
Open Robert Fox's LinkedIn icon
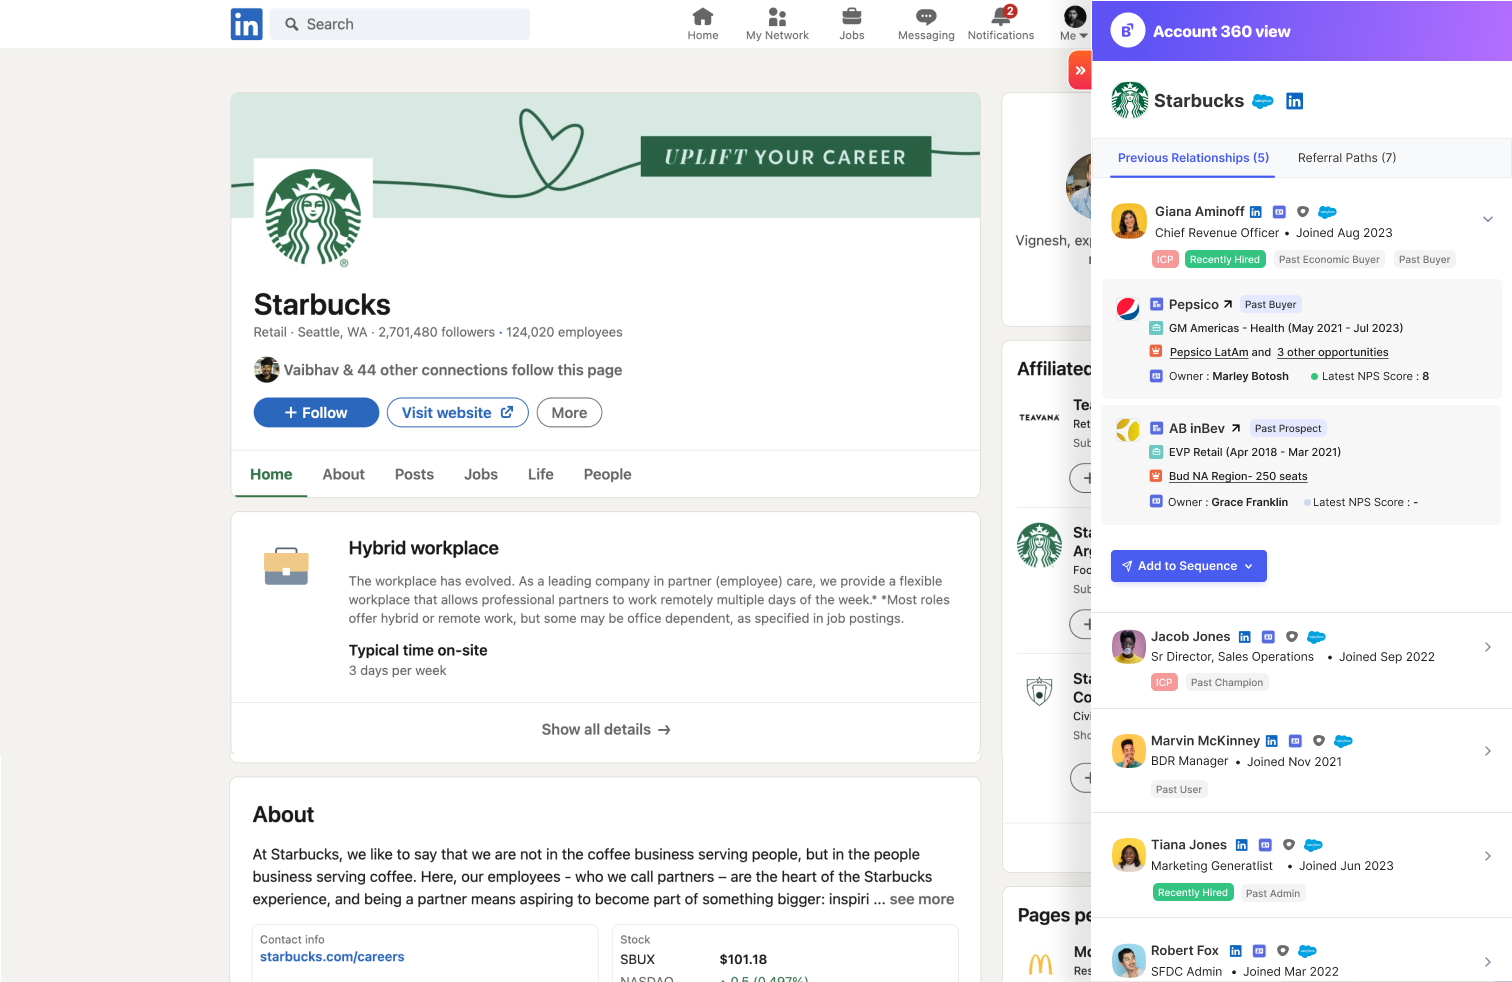pyautogui.click(x=1236, y=951)
